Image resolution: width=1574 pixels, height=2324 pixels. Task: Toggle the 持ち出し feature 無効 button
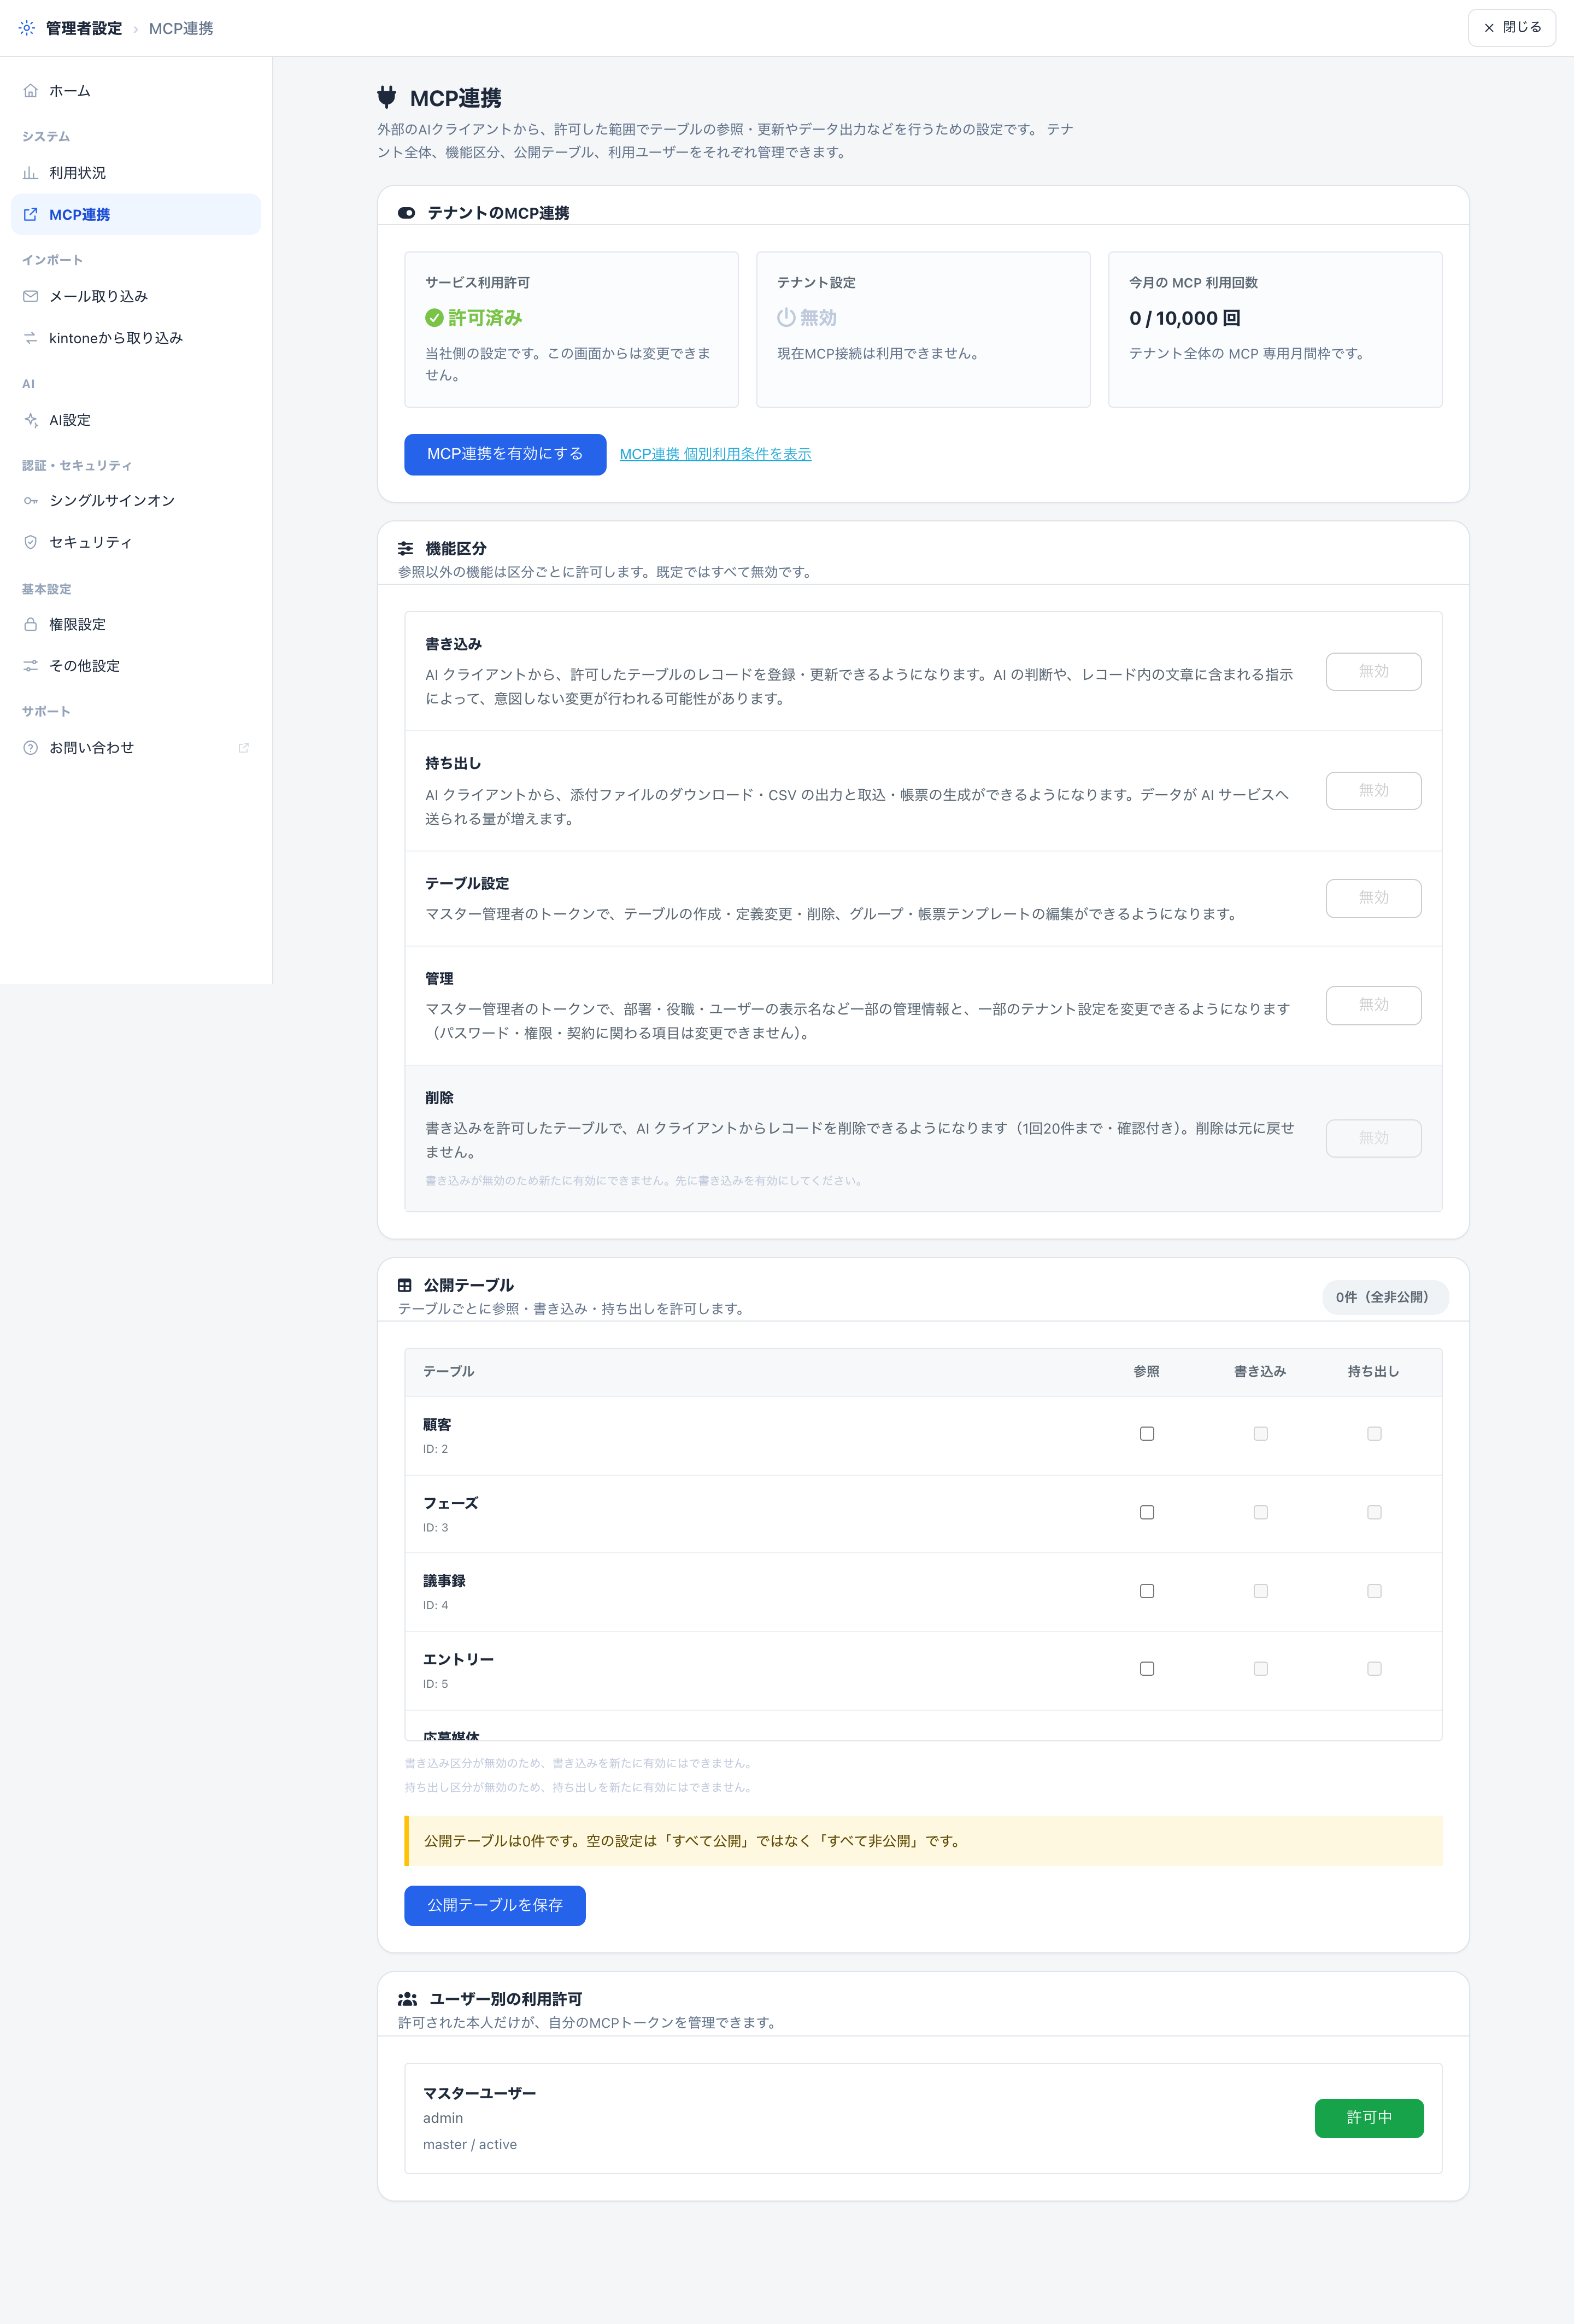coord(1373,790)
